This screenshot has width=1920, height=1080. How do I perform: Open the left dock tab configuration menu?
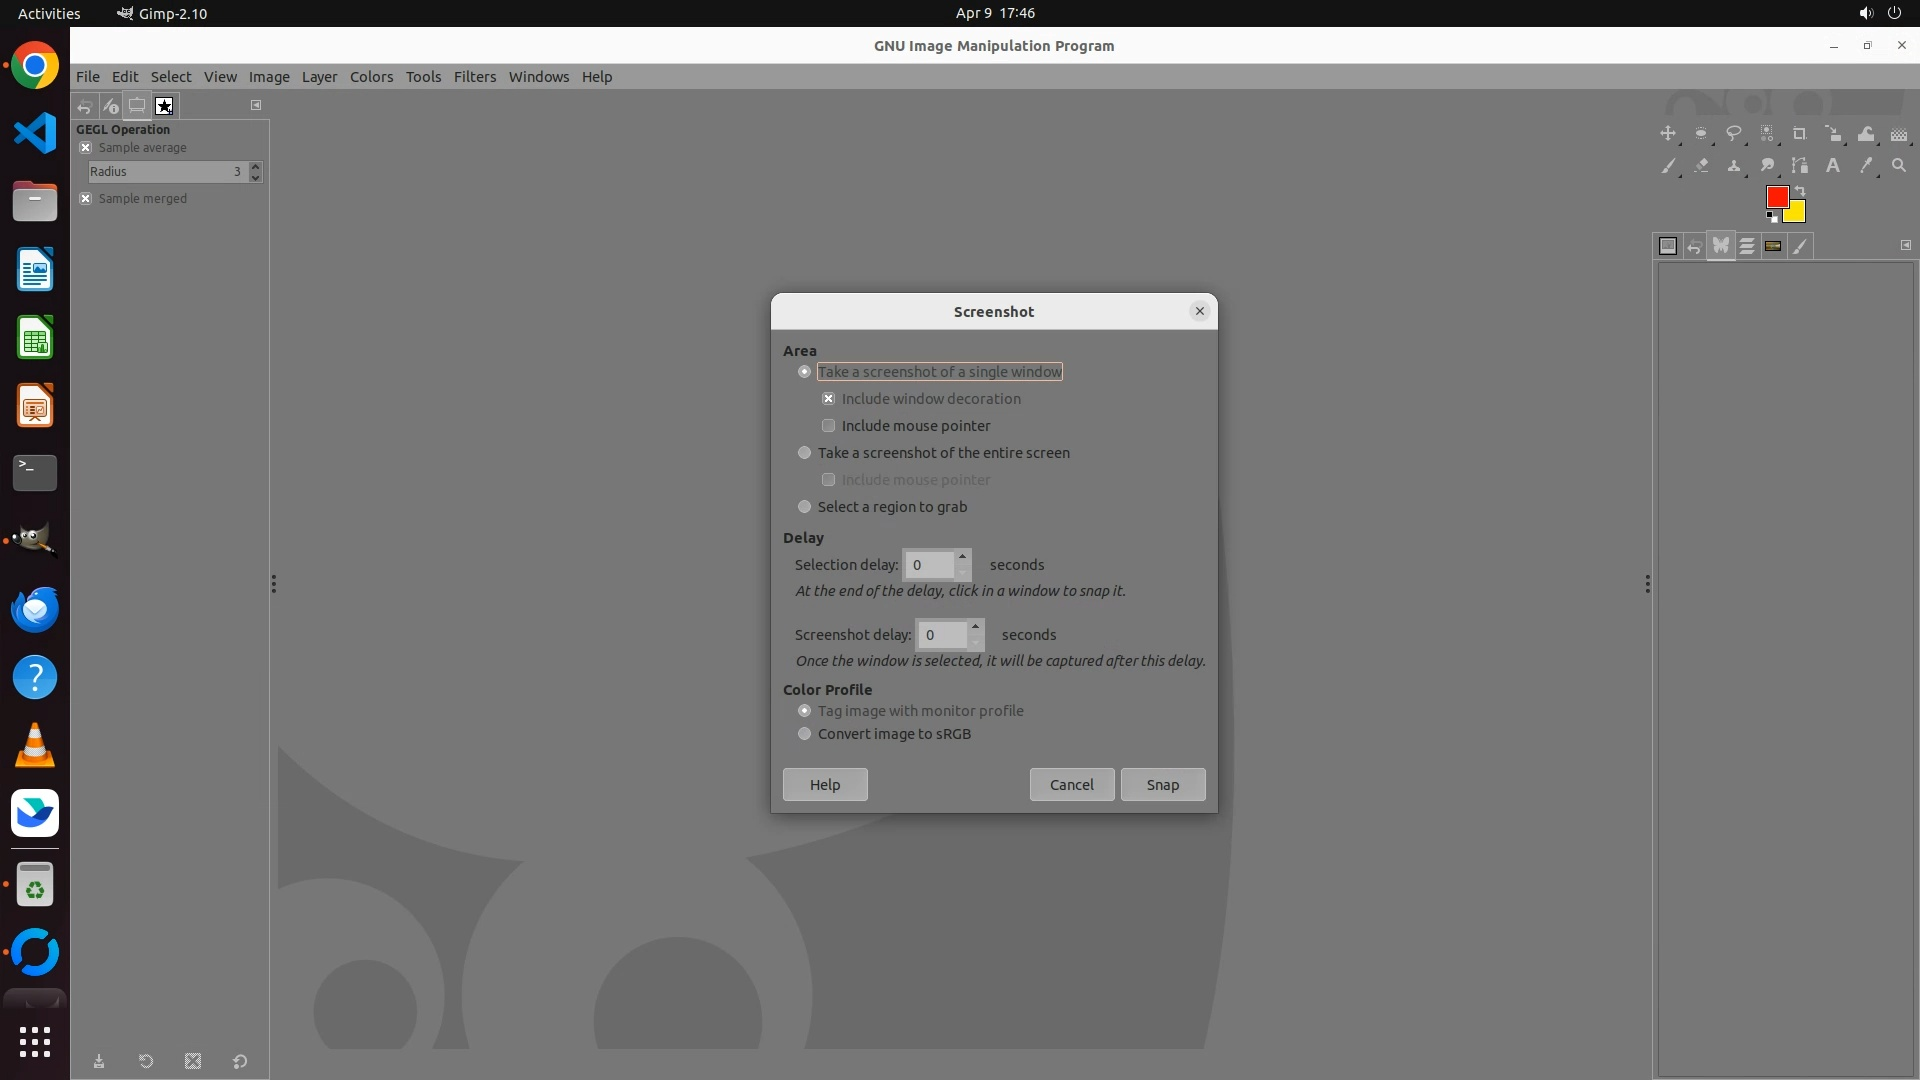(x=256, y=105)
